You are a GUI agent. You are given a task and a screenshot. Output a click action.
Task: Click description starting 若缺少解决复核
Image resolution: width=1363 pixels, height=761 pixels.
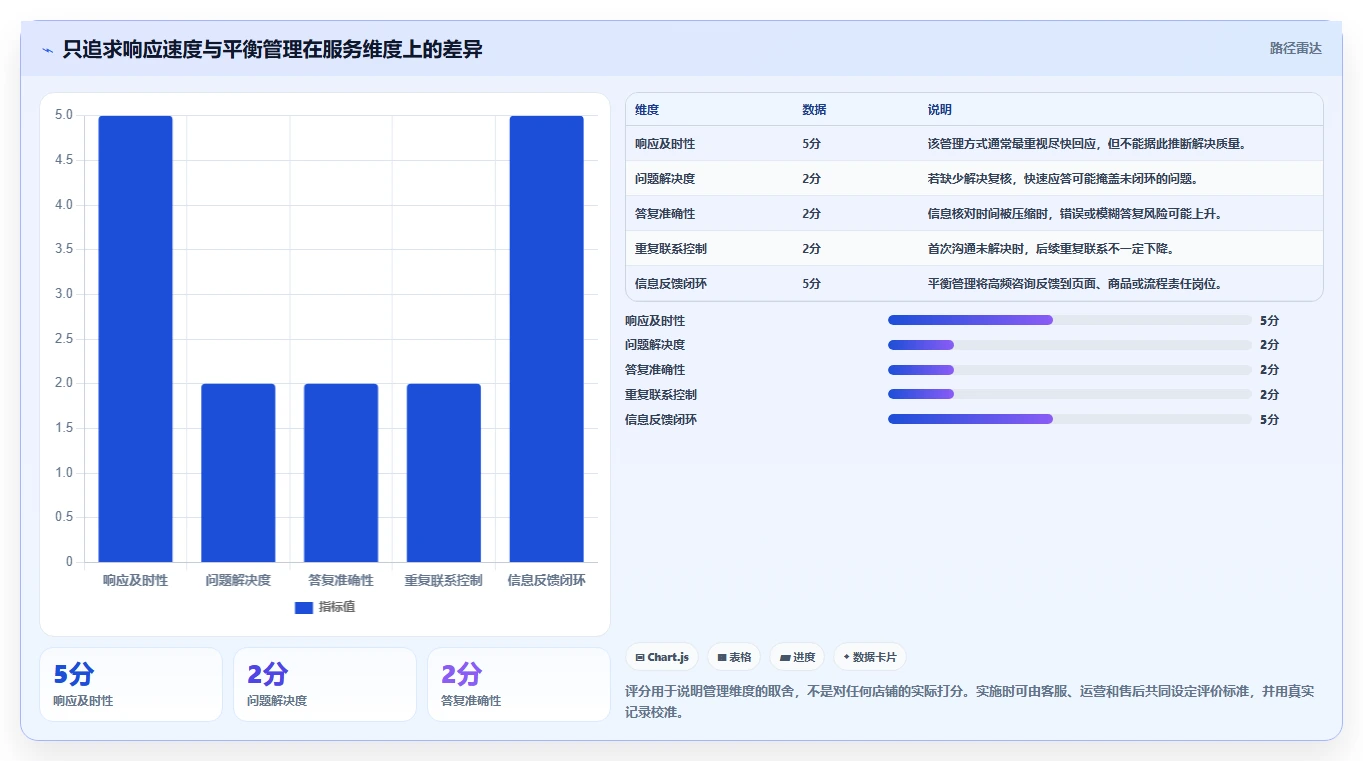(x=1062, y=179)
